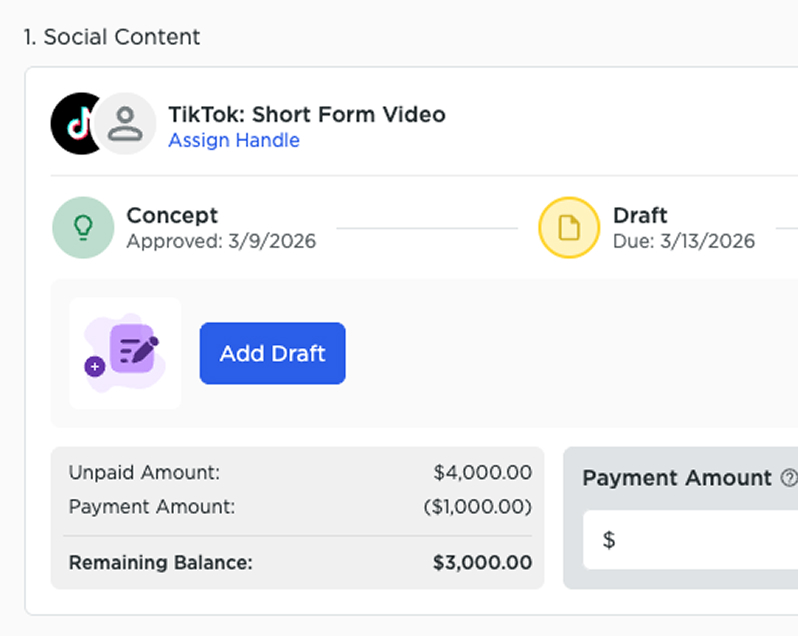This screenshot has width=798, height=636.
Task: Click the Due: 3/13/2026 date text
Action: 684,241
